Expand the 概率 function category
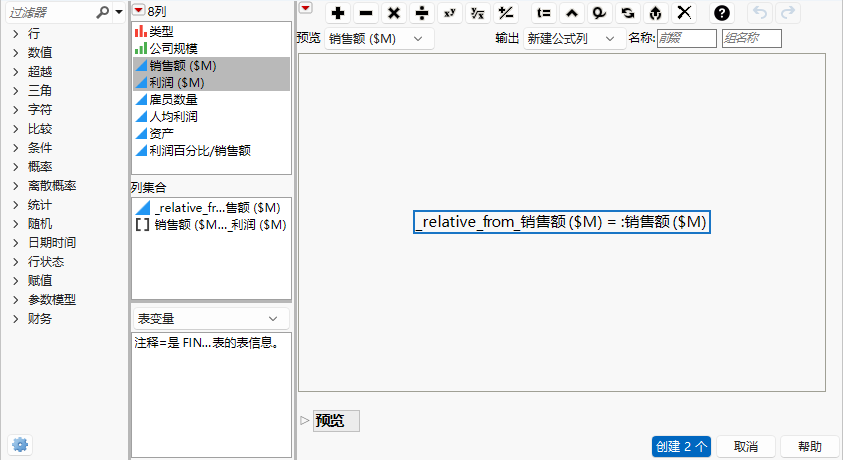Screen dimensions: 843x460 point(16,167)
